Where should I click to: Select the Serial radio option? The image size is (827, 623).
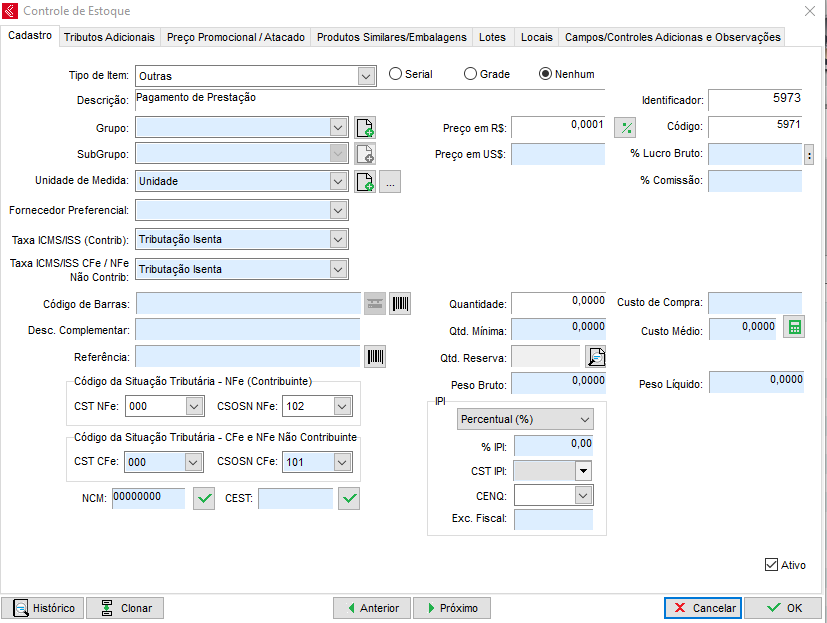396,74
